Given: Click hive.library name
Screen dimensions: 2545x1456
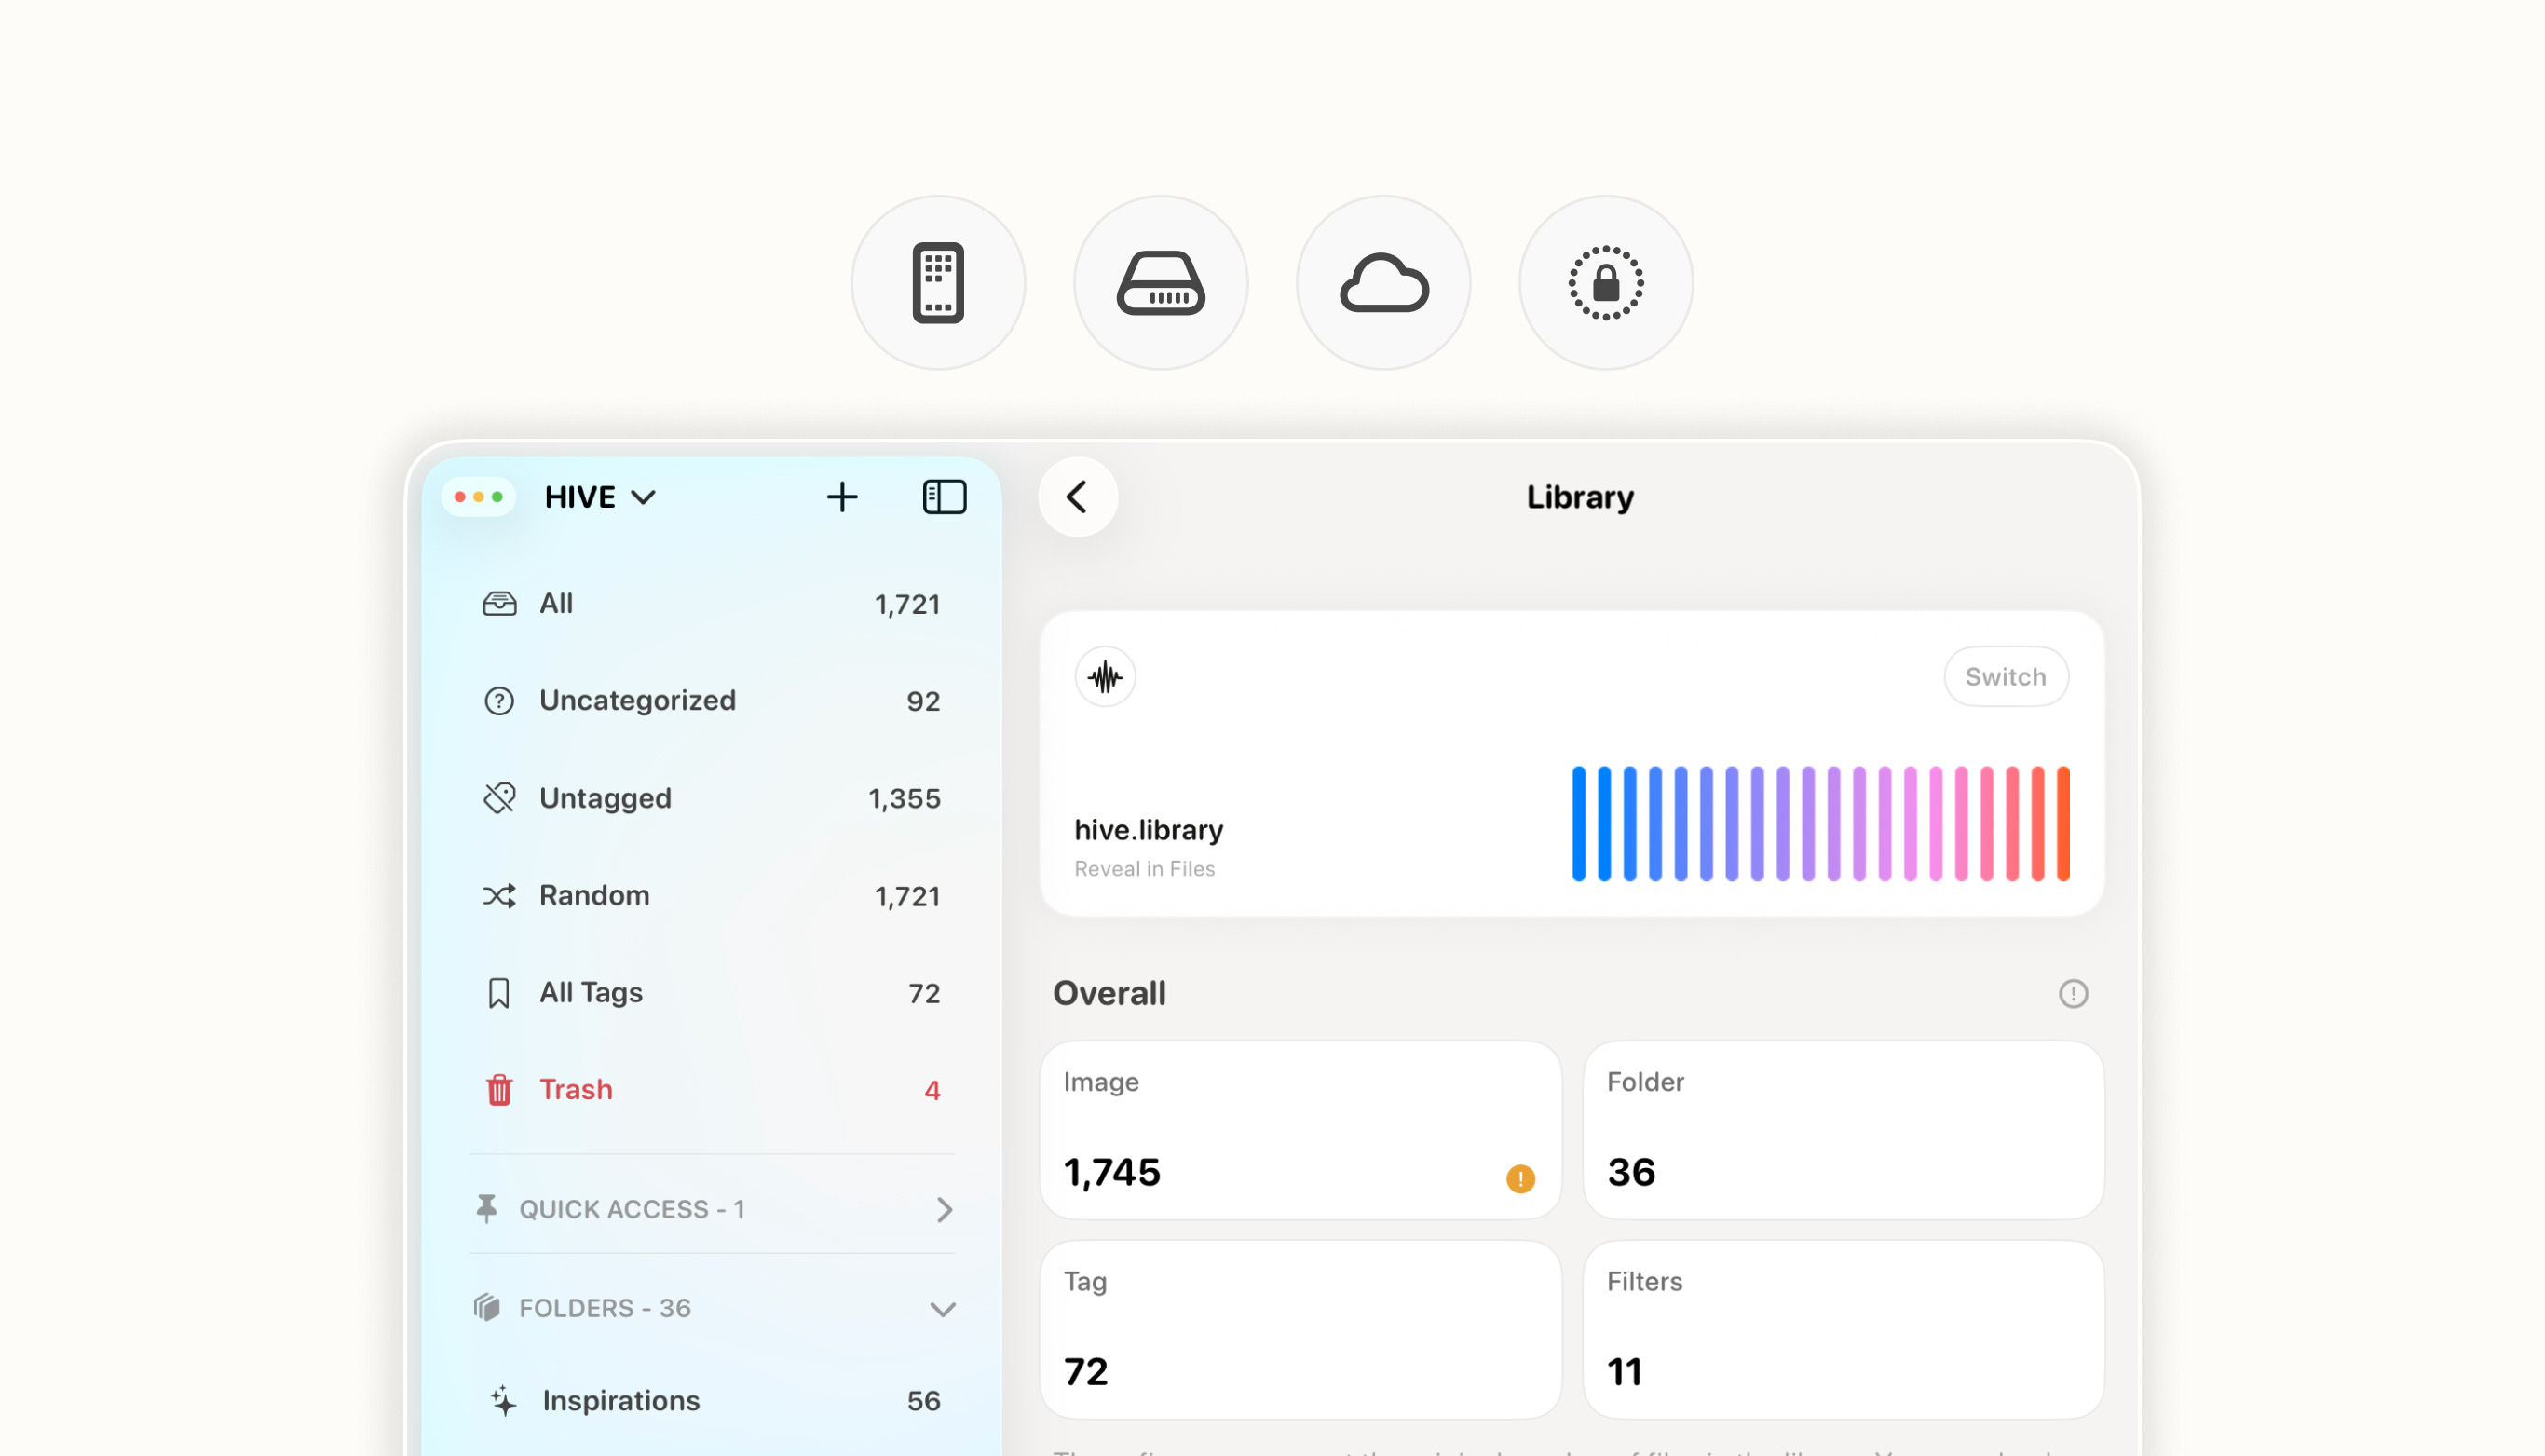Looking at the screenshot, I should (x=1148, y=830).
